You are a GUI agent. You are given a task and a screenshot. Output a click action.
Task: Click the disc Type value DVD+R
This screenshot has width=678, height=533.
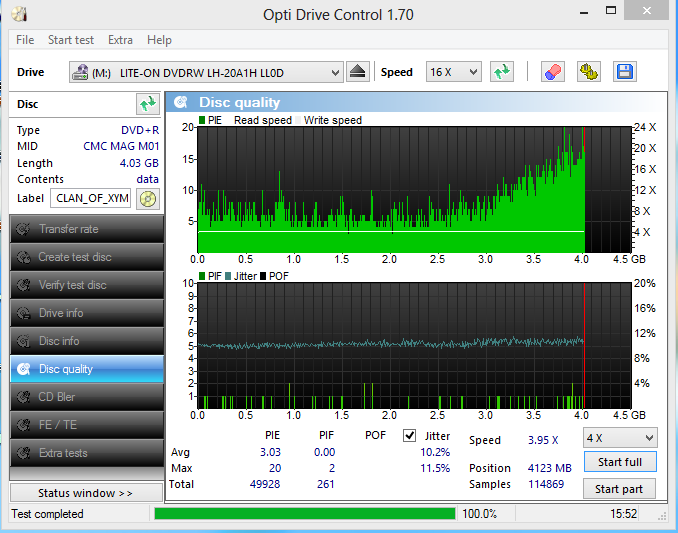tap(140, 130)
